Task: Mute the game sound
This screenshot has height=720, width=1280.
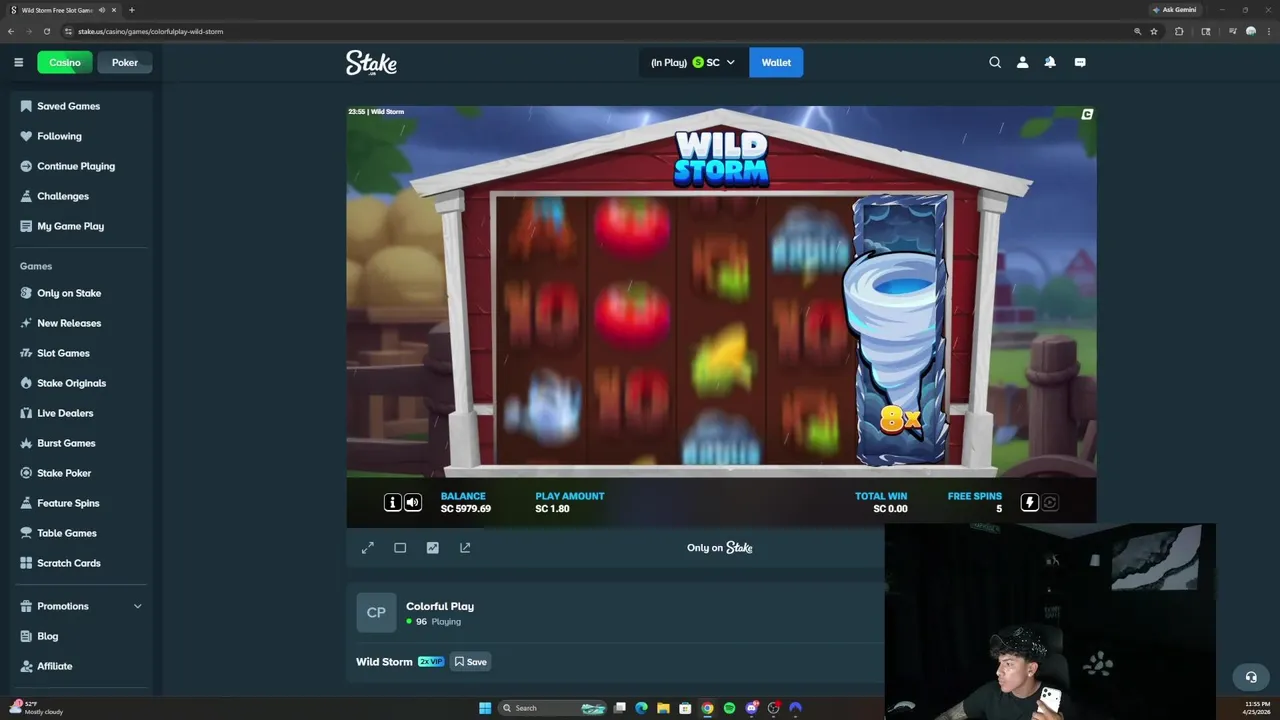Action: 412,502
